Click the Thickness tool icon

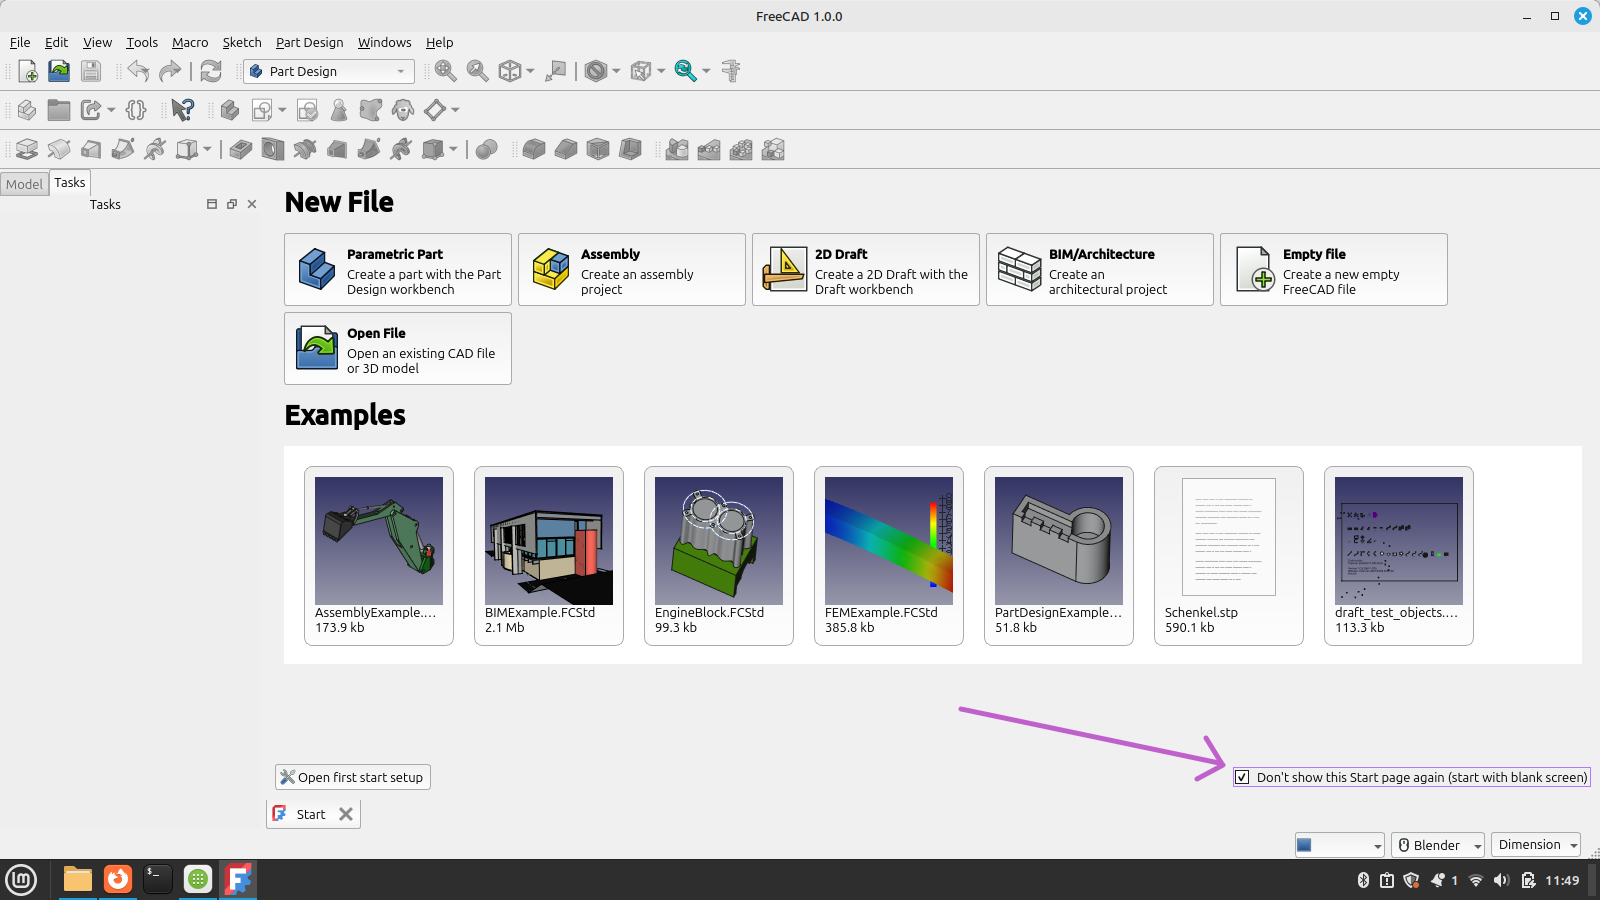click(x=630, y=149)
